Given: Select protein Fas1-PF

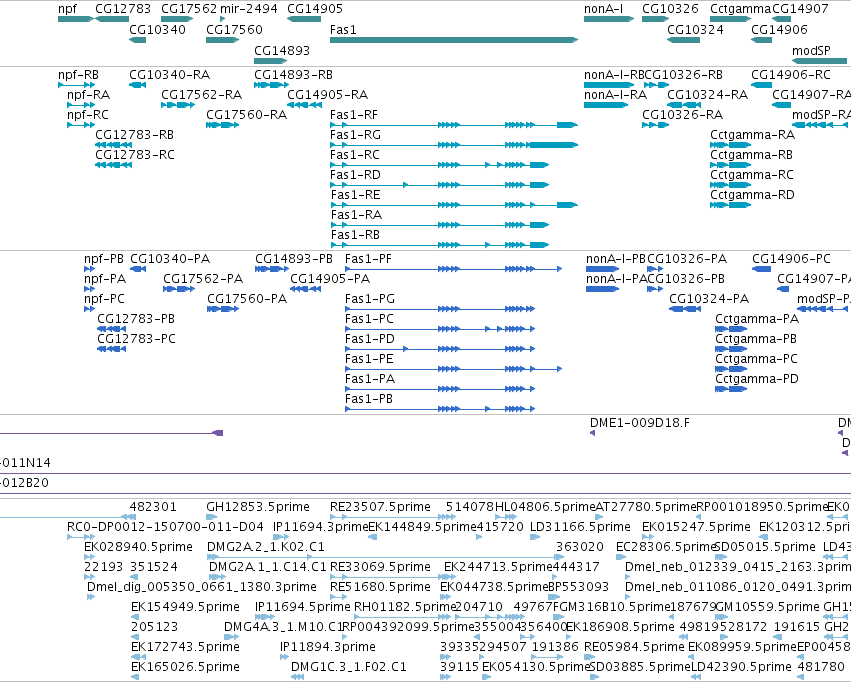Looking at the screenshot, I should [453, 269].
